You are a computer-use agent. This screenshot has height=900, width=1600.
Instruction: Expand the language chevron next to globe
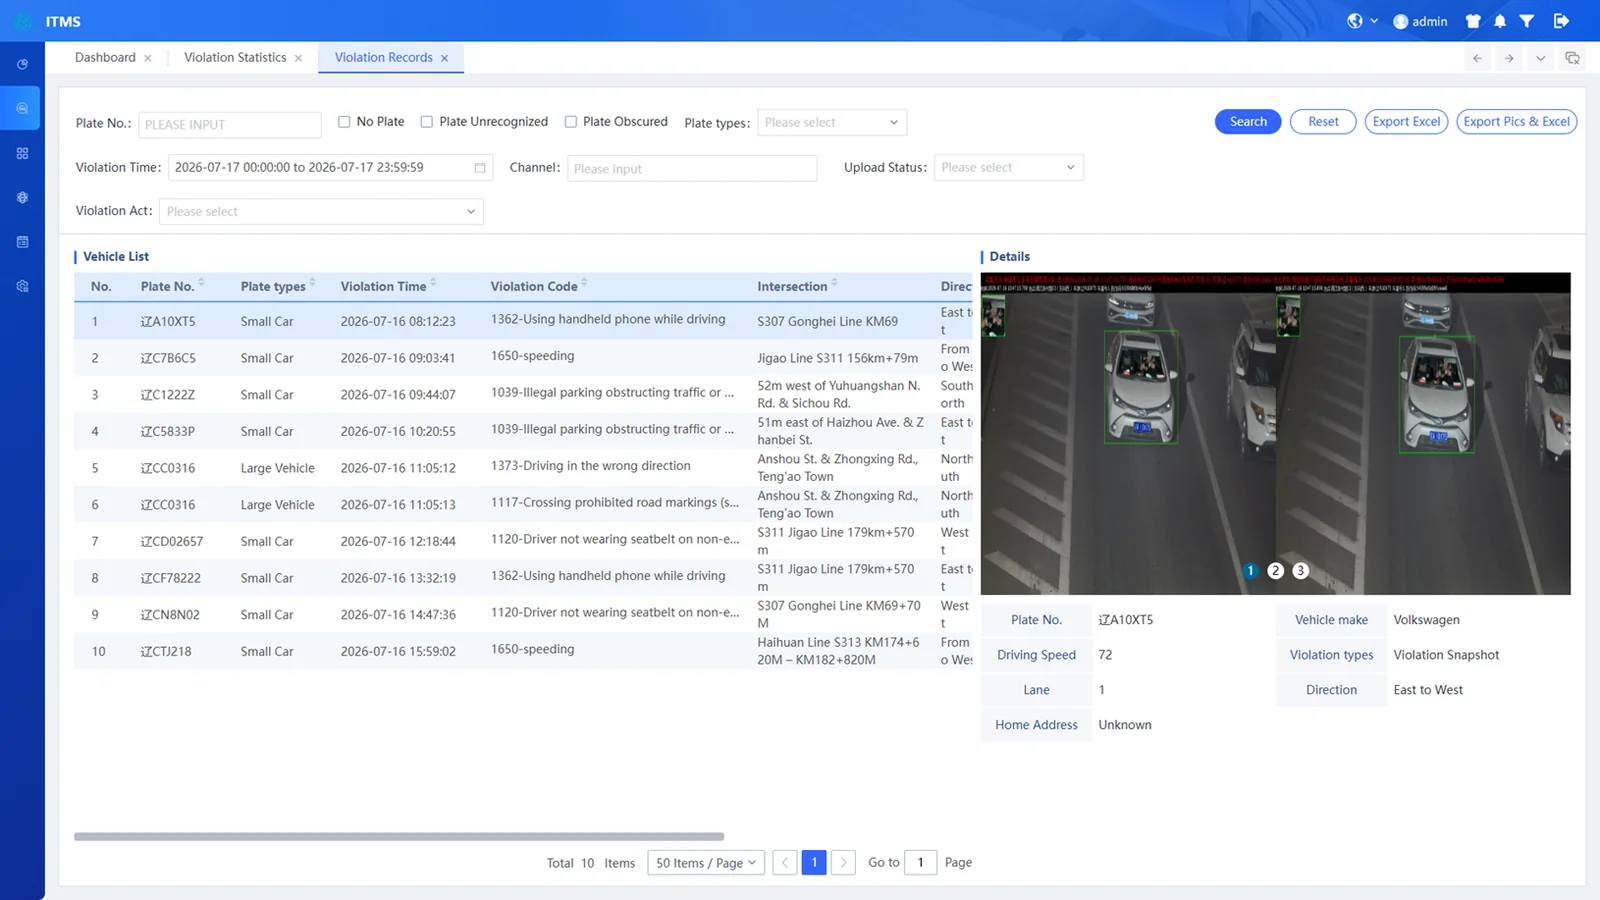[x=1374, y=21]
